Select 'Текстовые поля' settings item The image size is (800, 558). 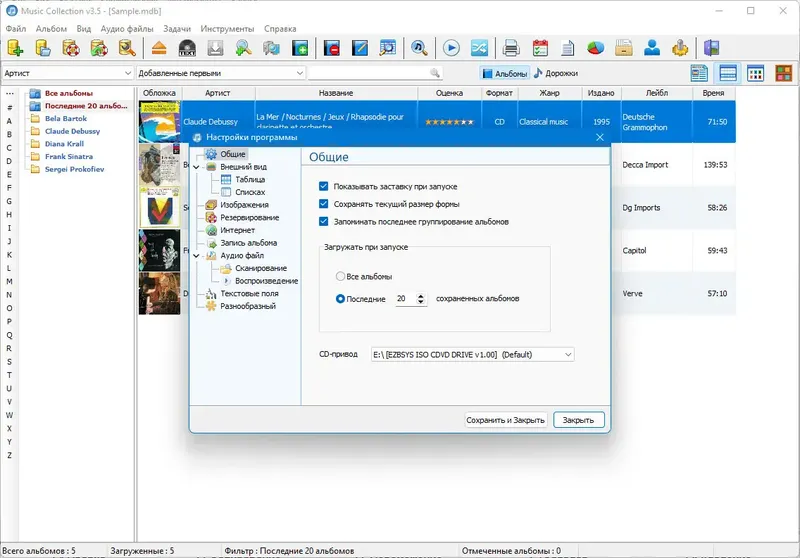(249, 293)
